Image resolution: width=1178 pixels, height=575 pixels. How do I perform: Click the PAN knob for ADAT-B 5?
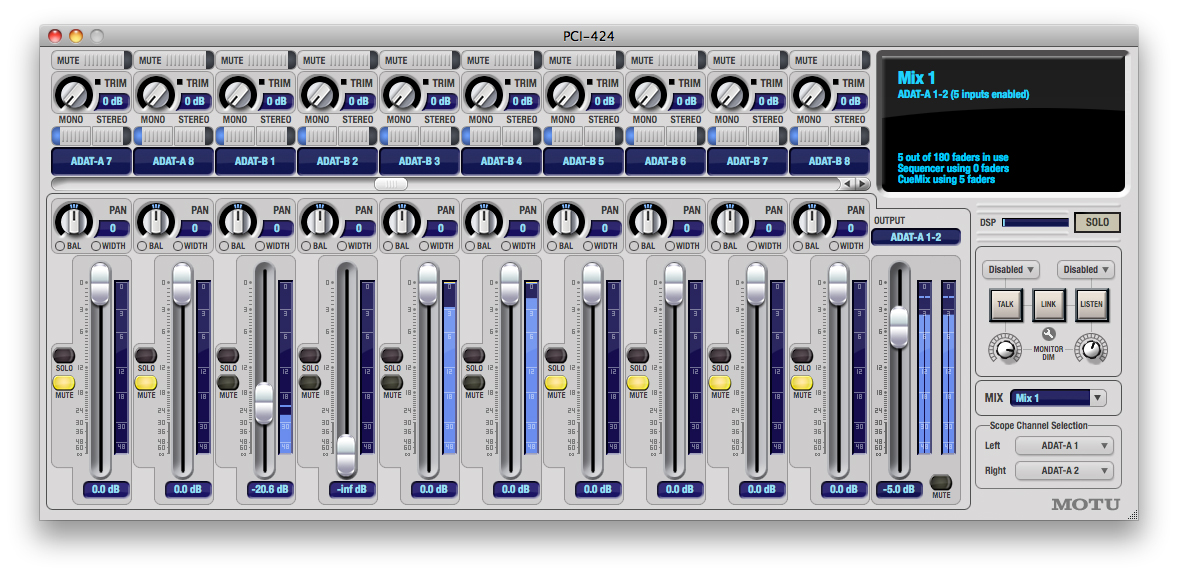point(564,219)
